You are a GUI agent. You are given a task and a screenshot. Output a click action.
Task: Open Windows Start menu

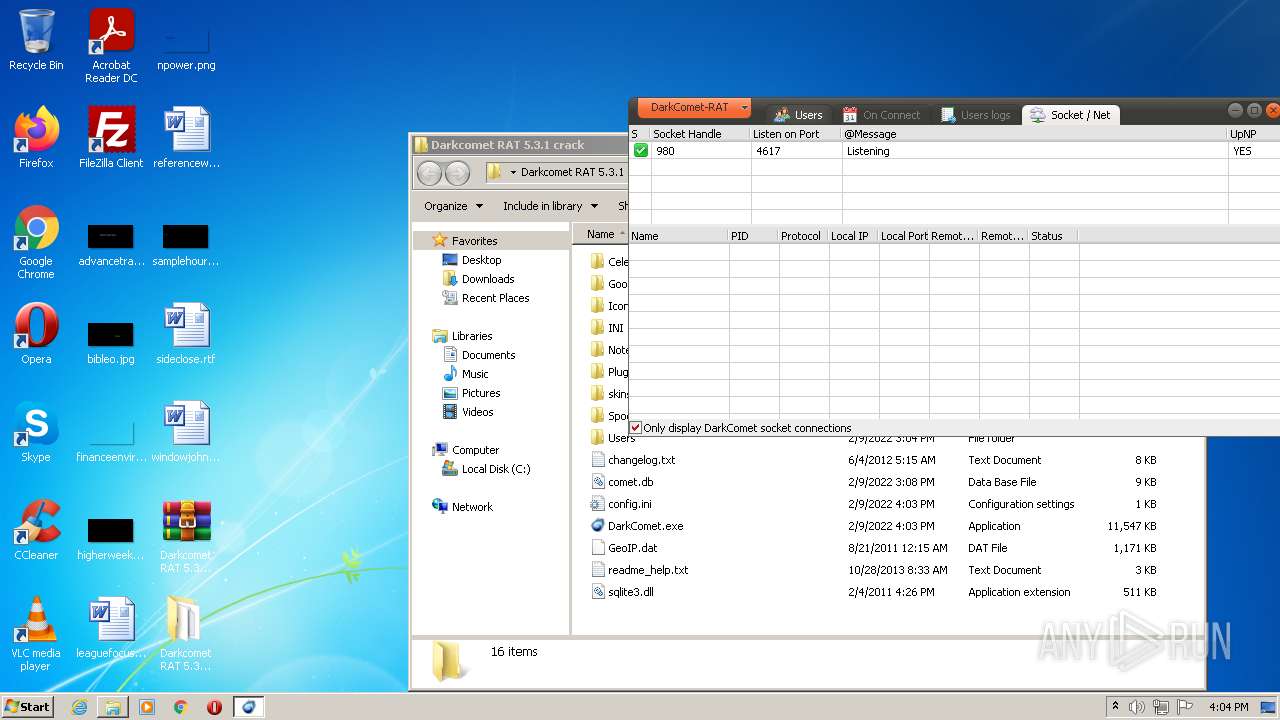[27, 706]
